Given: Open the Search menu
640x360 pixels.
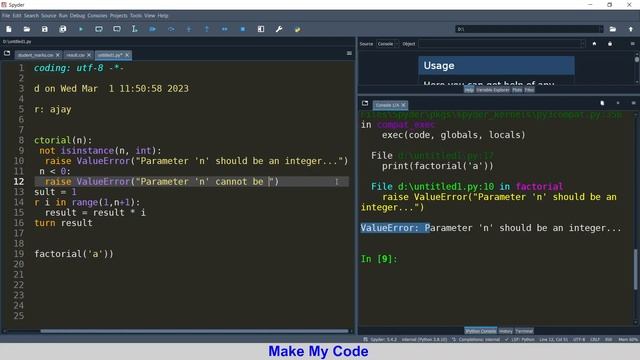Looking at the screenshot, I should [31, 16].
